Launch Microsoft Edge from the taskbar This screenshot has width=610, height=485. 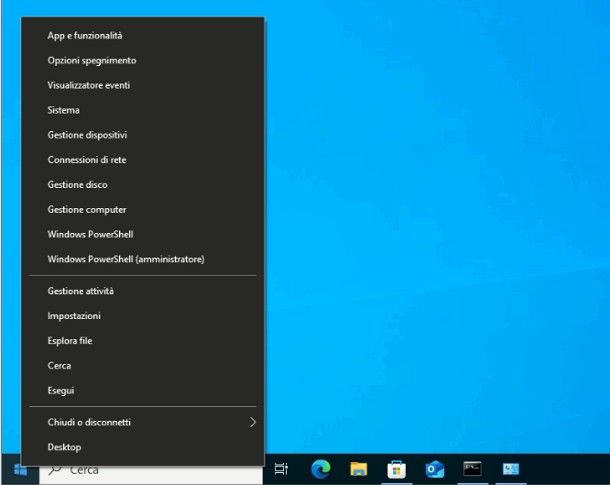[x=321, y=469]
